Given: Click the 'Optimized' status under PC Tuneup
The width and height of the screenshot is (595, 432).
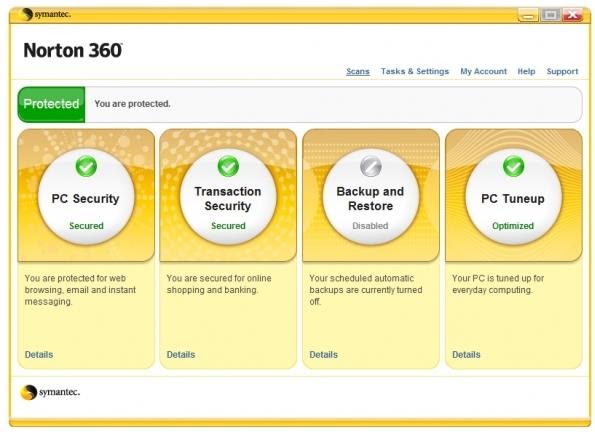Looking at the screenshot, I should 513,226.
